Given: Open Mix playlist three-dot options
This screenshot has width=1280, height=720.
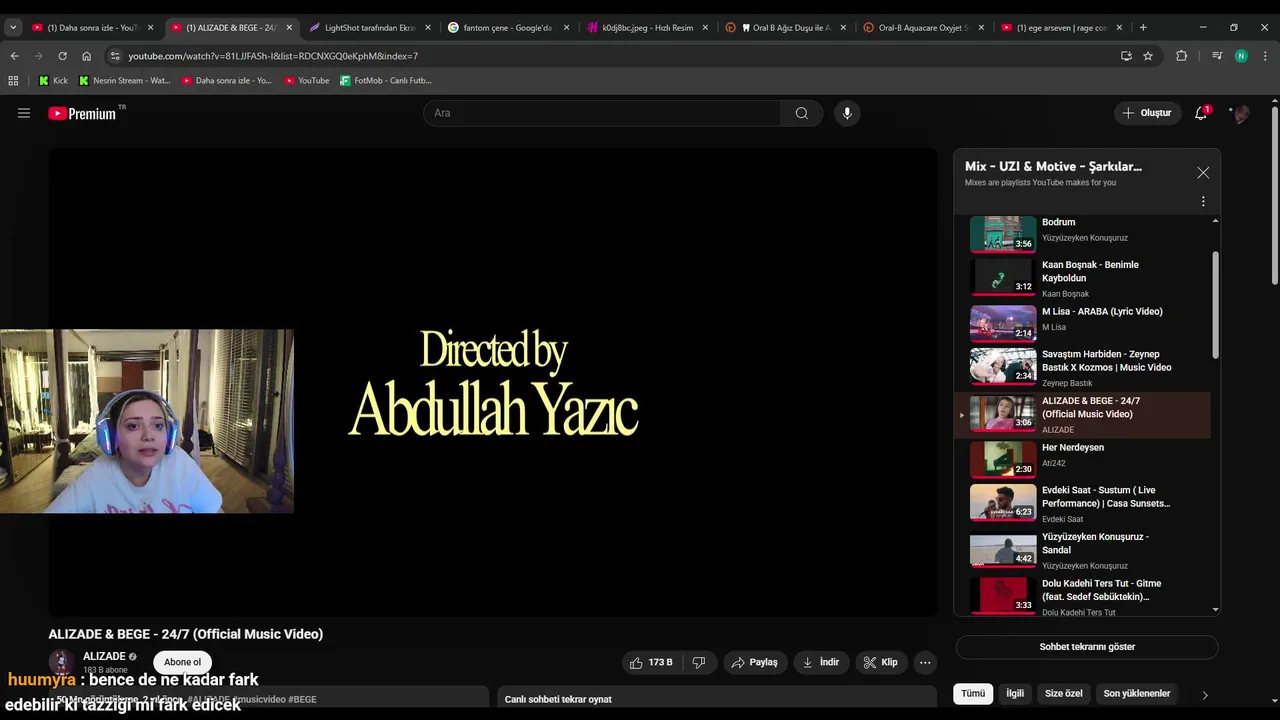Looking at the screenshot, I should coord(1203,202).
